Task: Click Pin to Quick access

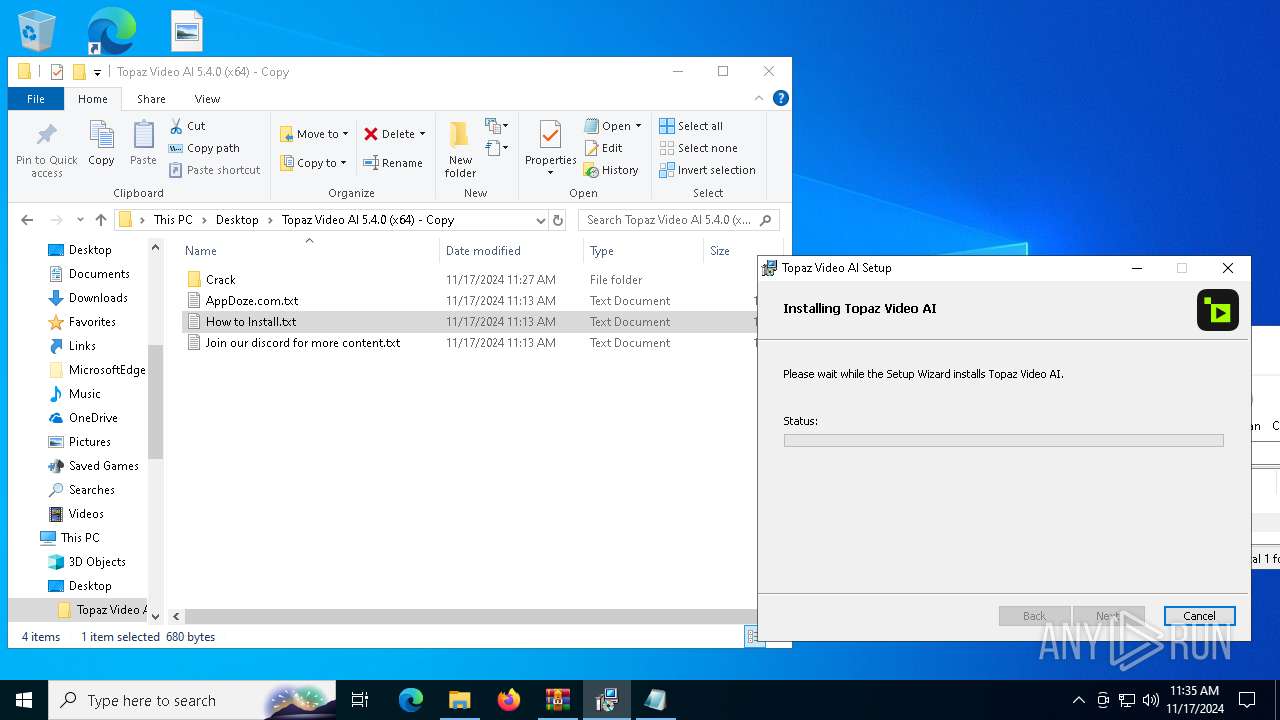Action: click(x=46, y=150)
